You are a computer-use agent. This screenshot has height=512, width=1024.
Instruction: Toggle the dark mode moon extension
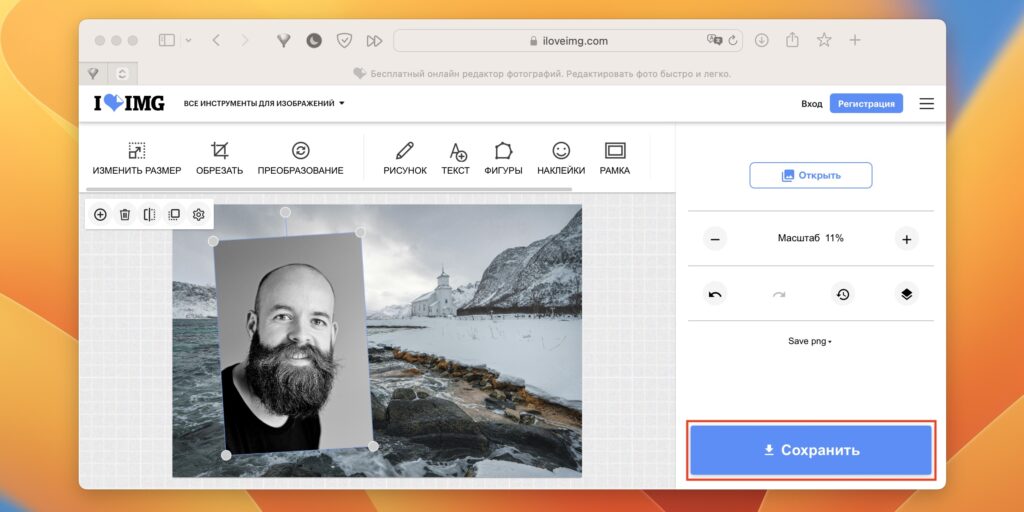point(314,40)
